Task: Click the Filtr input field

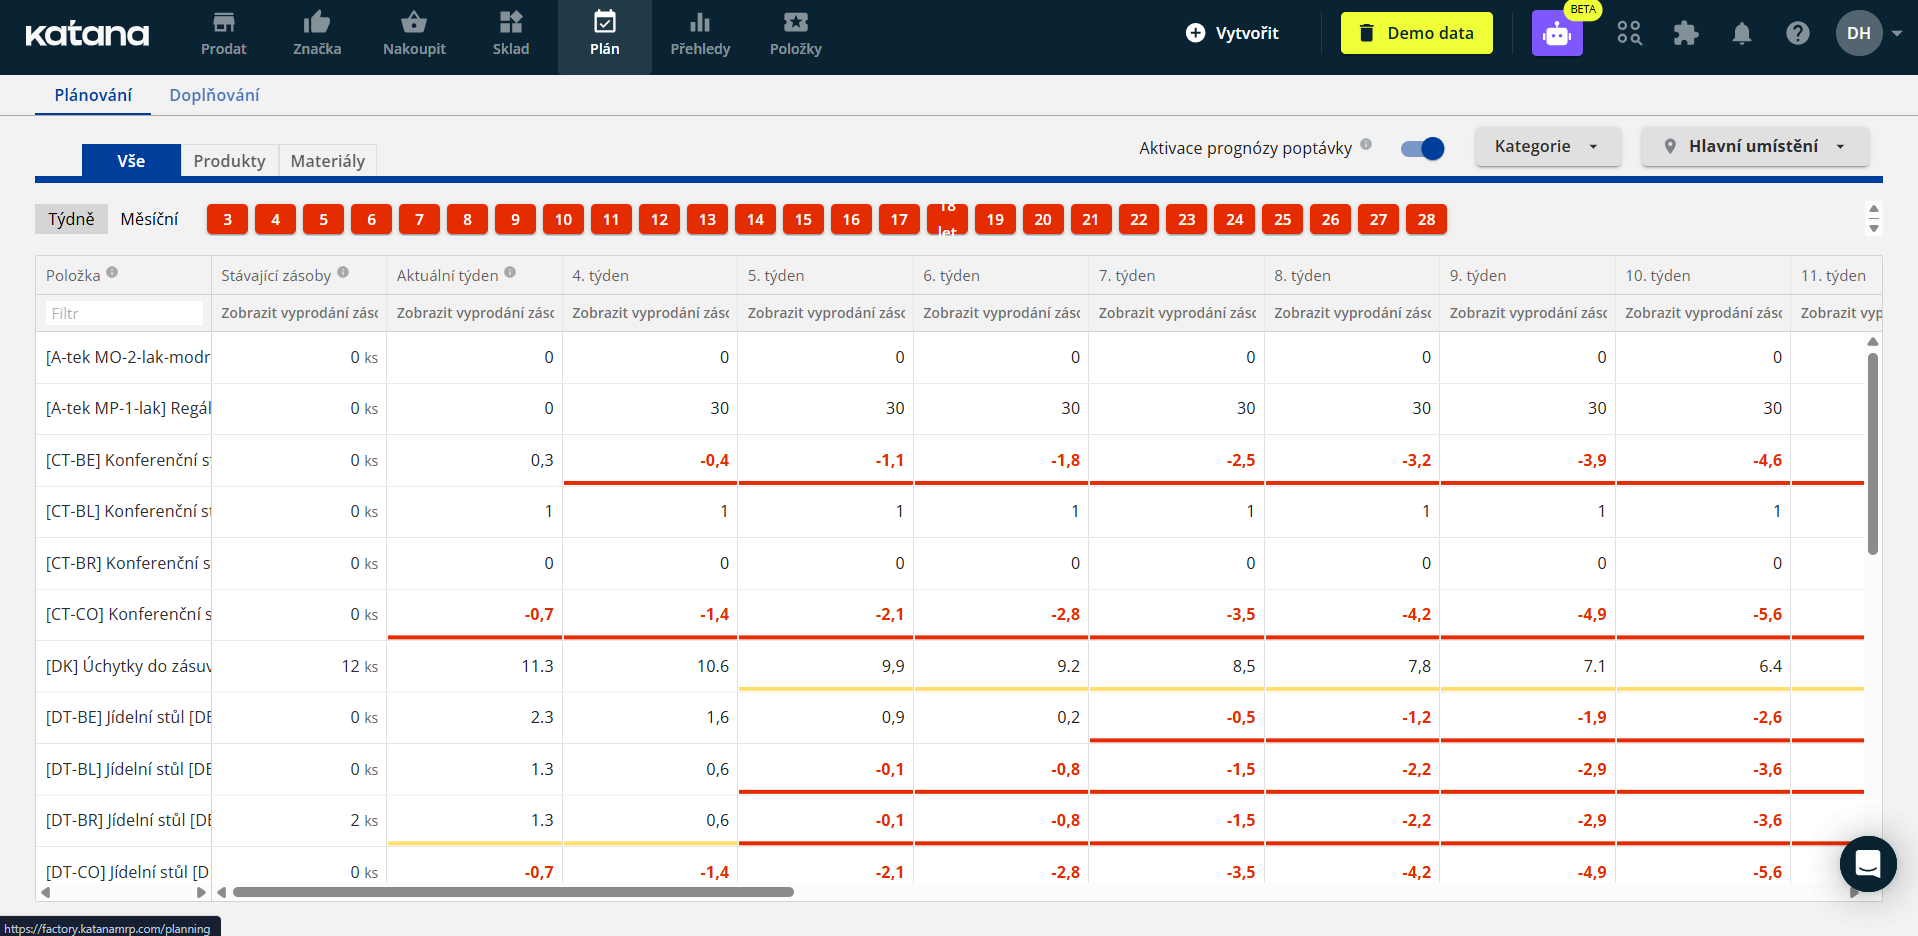Action: (x=124, y=313)
